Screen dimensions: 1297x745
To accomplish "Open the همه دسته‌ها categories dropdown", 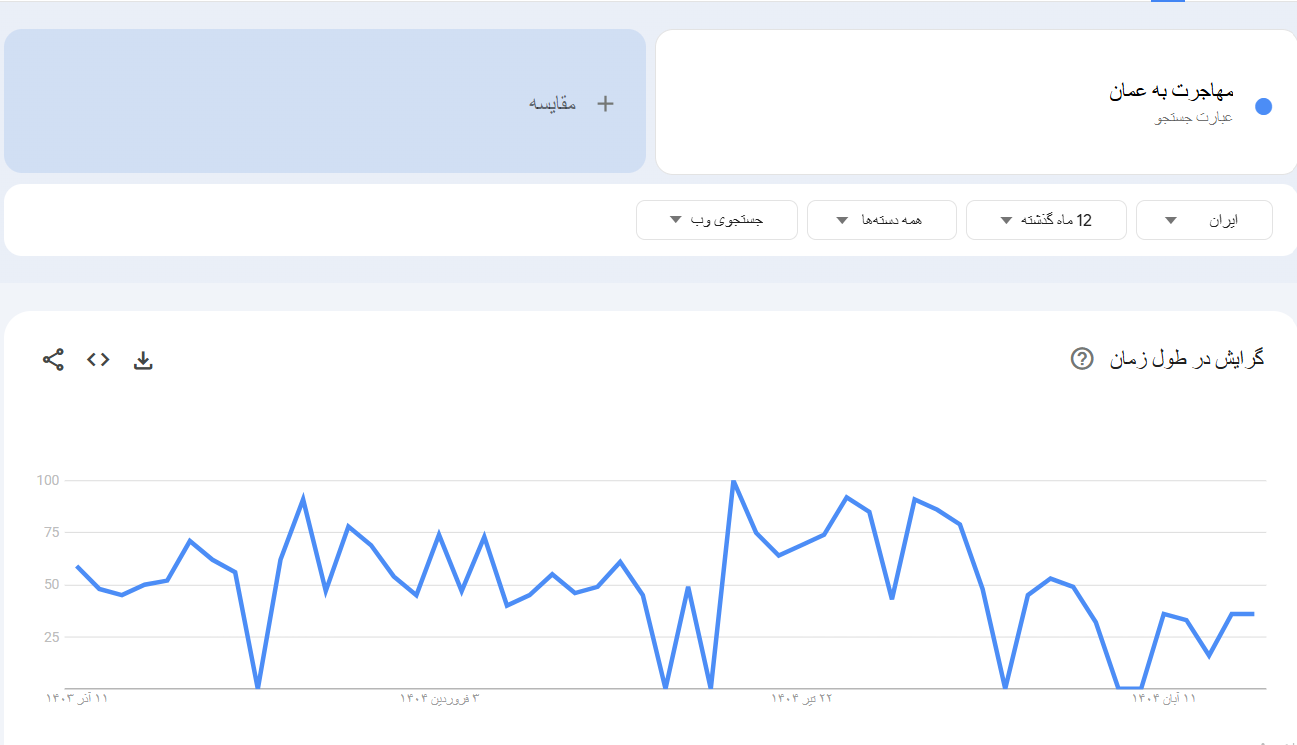I will pyautogui.click(x=881, y=220).
